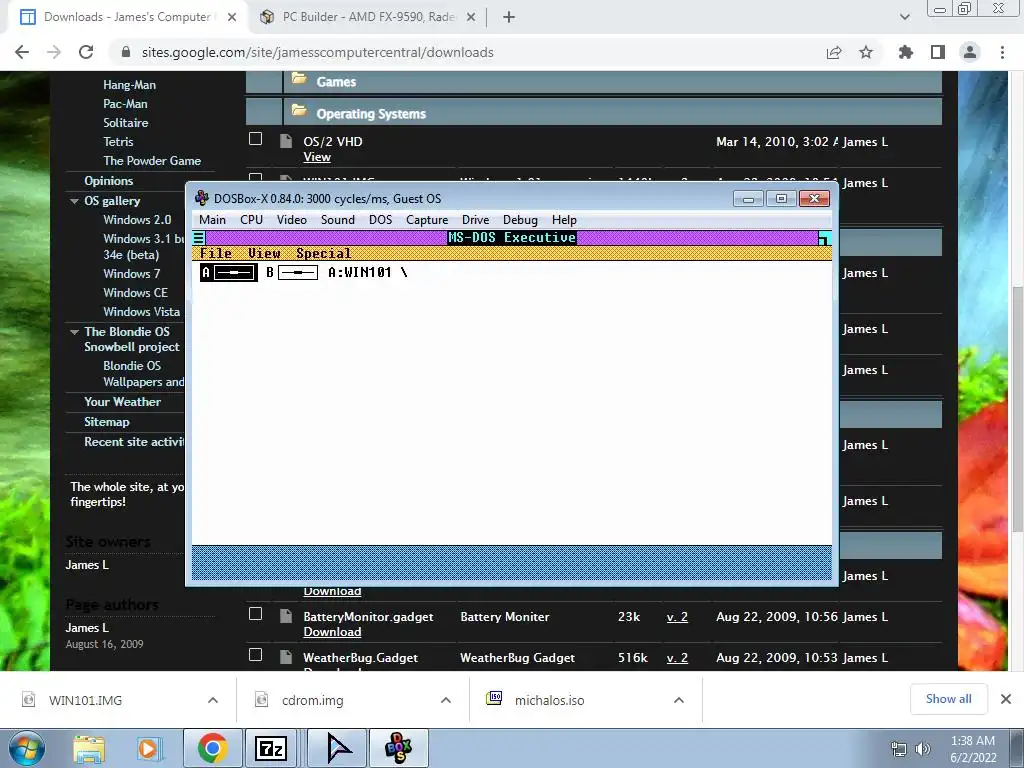
Task: Select drive A icon in MS-DOS Executive
Action: click(229, 273)
